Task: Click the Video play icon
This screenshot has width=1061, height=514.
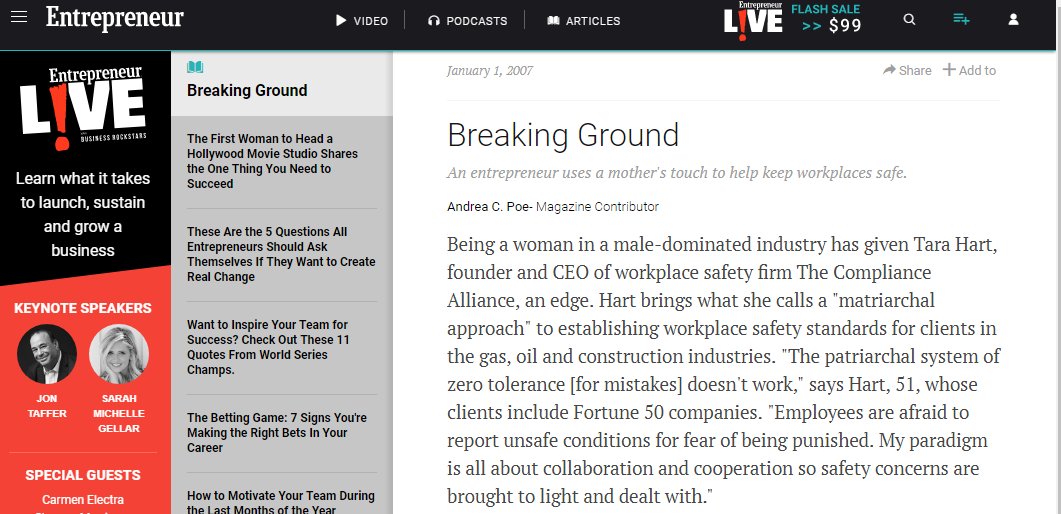Action: click(341, 21)
